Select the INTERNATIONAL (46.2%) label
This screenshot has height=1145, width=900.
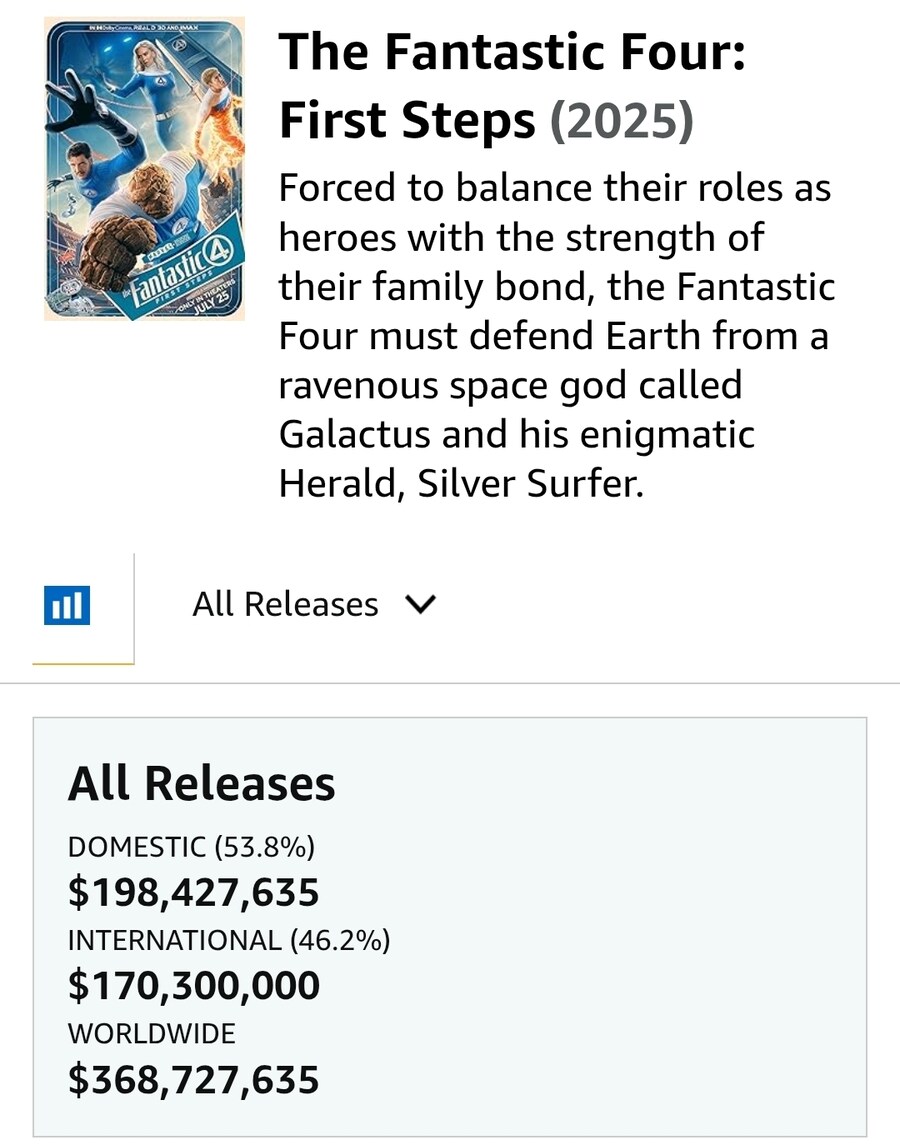click(229, 941)
